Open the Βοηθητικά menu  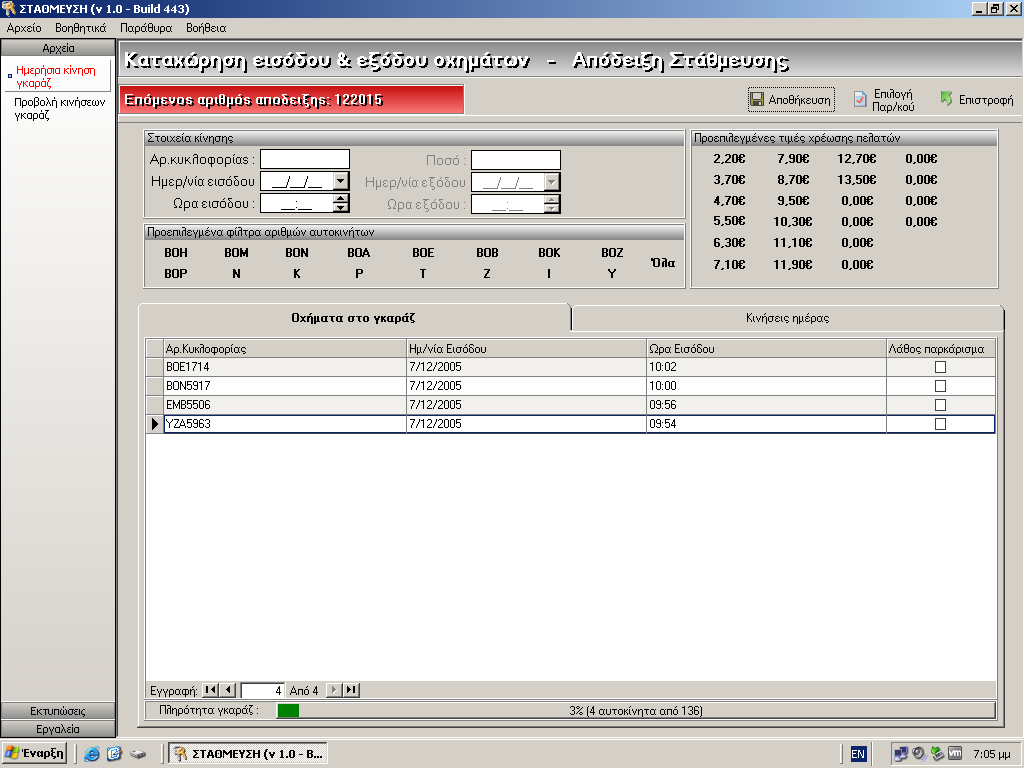coord(80,28)
